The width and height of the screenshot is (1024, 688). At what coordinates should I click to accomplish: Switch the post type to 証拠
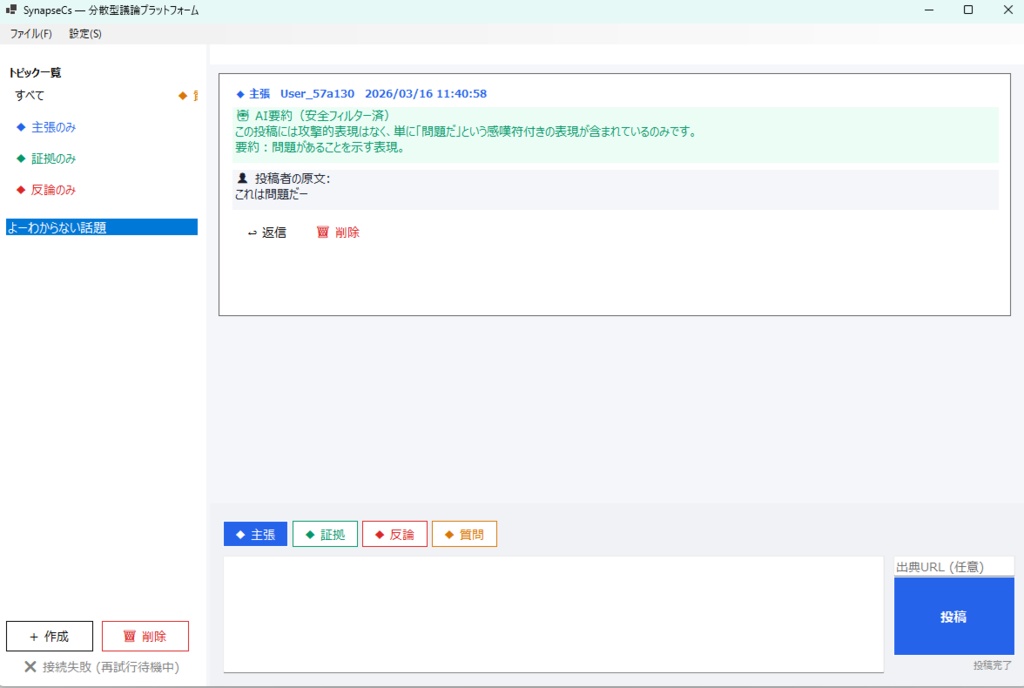click(x=325, y=533)
